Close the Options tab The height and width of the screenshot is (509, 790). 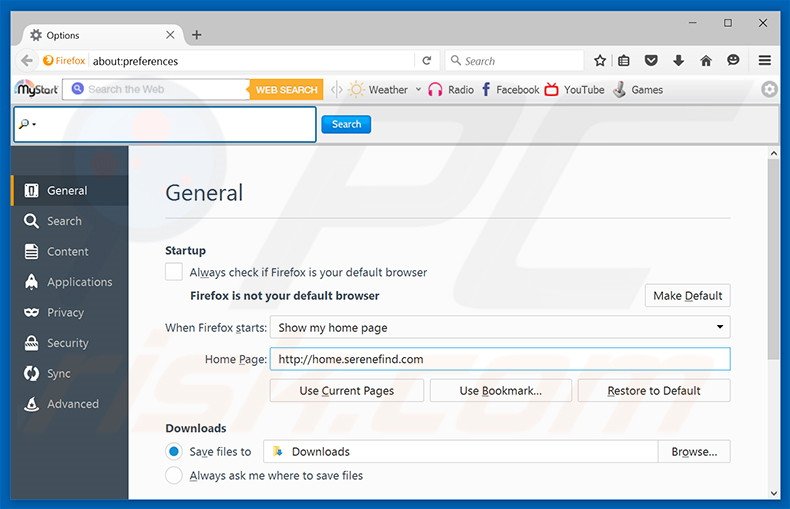point(170,35)
